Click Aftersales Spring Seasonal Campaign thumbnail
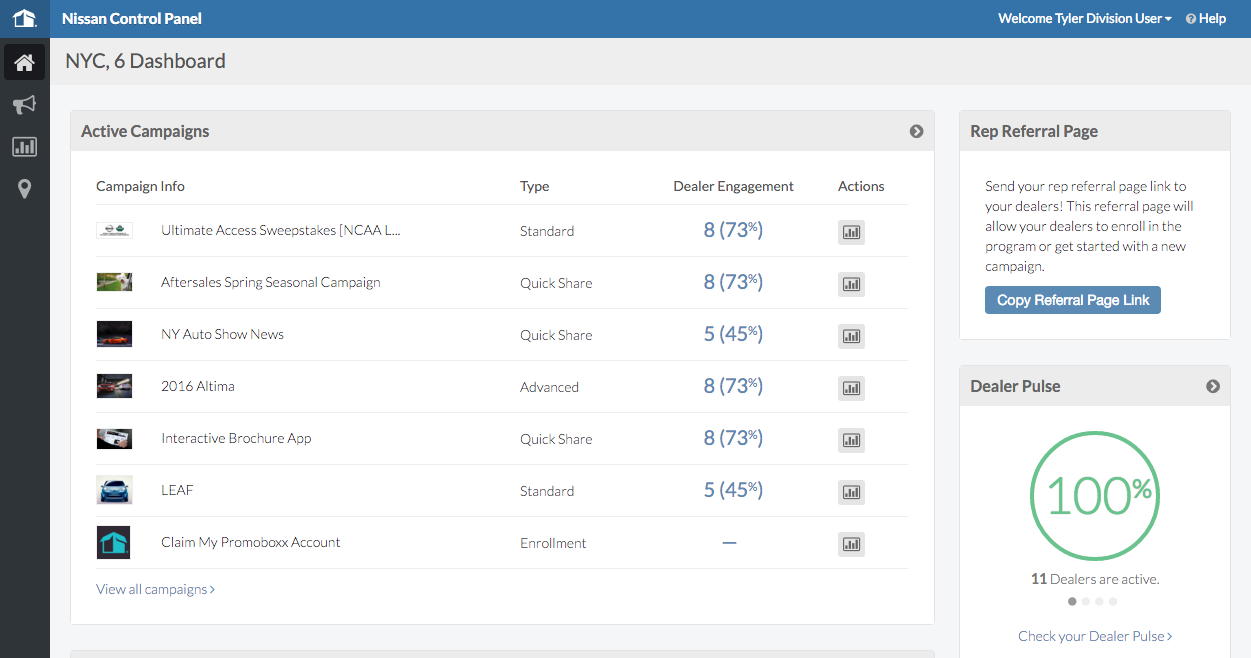Screen dimensions: 1251x658 pos(114,282)
